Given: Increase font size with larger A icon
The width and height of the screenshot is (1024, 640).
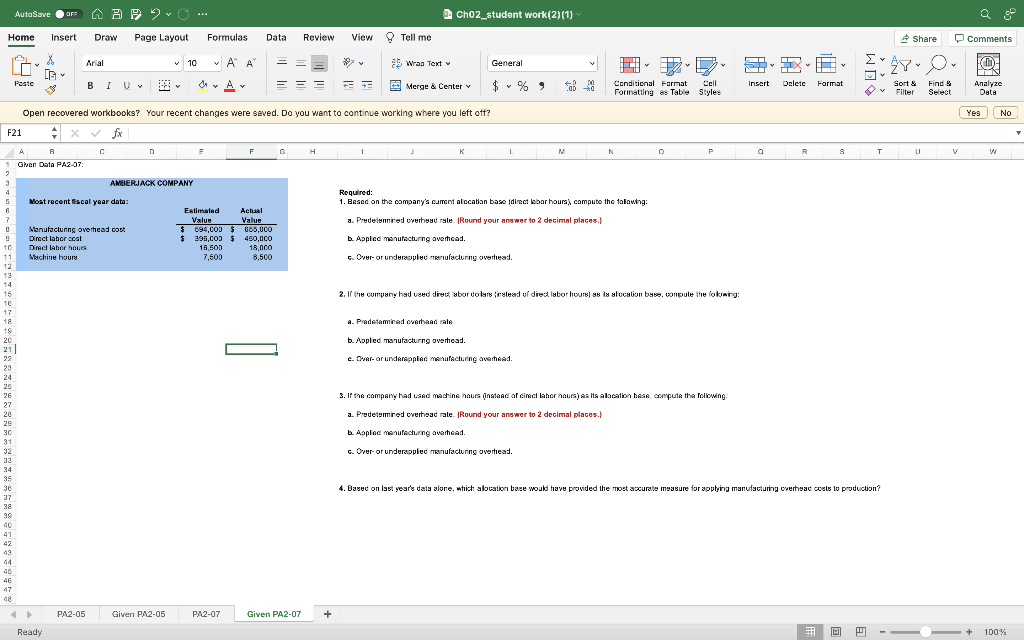Looking at the screenshot, I should (x=231, y=63).
